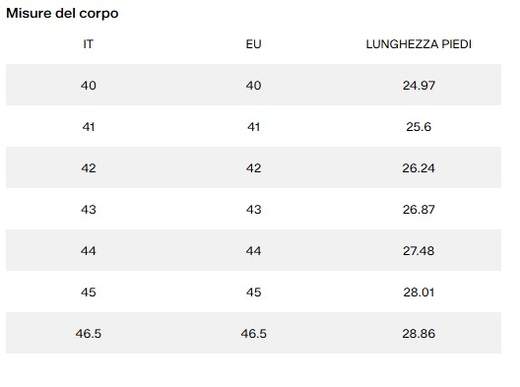The height and width of the screenshot is (387, 520).
Task: Click the 25.6 foot length cell
Action: pos(419,127)
